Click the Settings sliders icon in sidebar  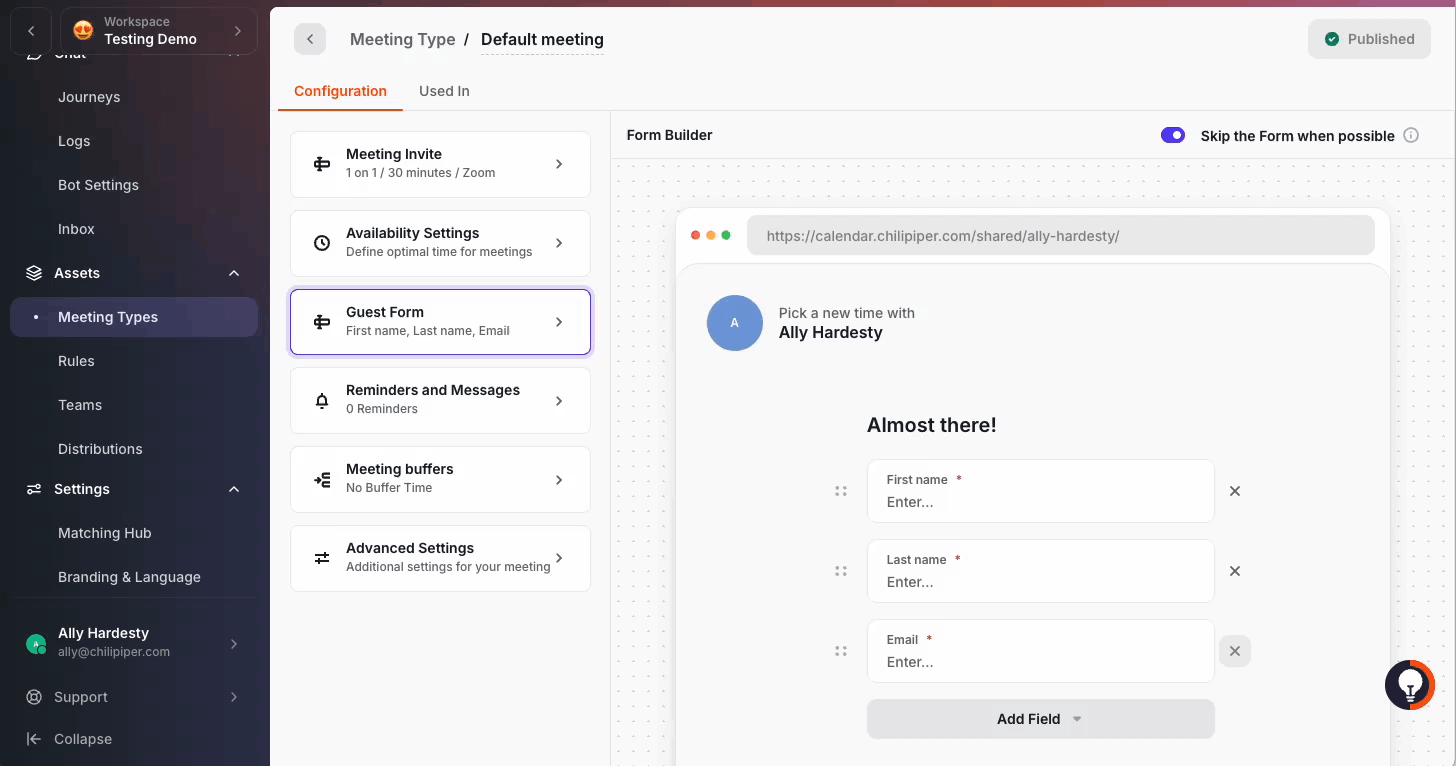(x=34, y=489)
